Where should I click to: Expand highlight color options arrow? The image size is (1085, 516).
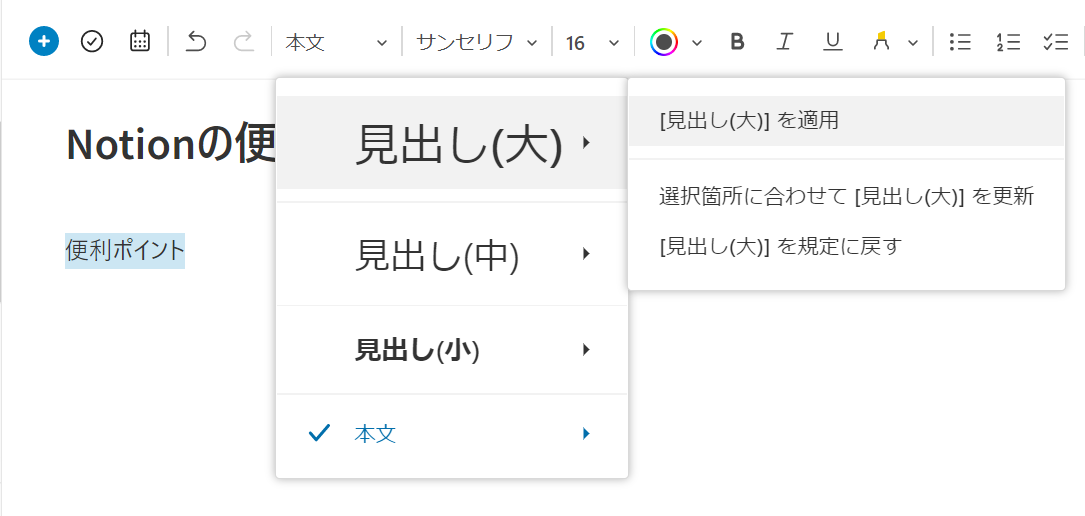coord(913,43)
